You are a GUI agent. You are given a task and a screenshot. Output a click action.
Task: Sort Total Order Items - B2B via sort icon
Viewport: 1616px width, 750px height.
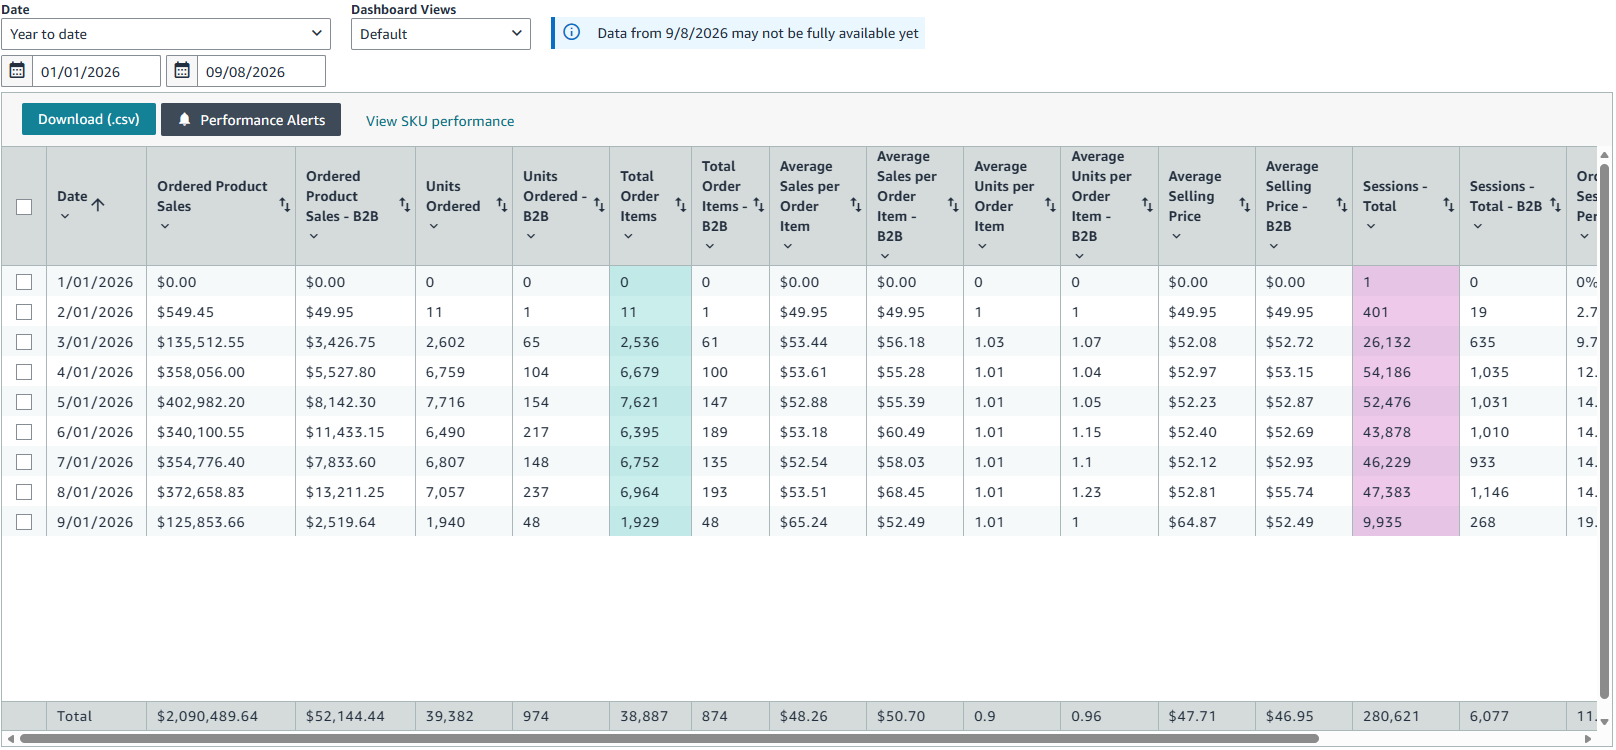(x=759, y=205)
